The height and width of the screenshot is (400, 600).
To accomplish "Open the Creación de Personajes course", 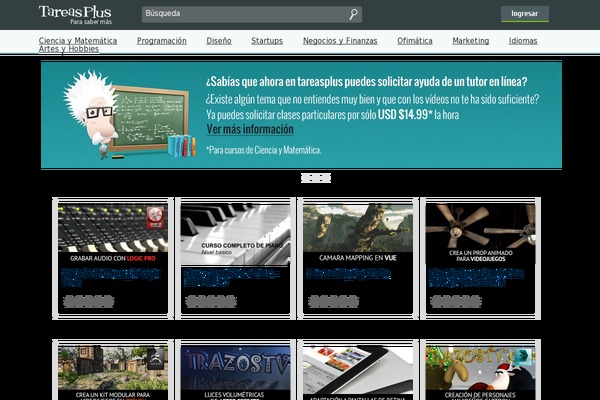I will (480, 370).
